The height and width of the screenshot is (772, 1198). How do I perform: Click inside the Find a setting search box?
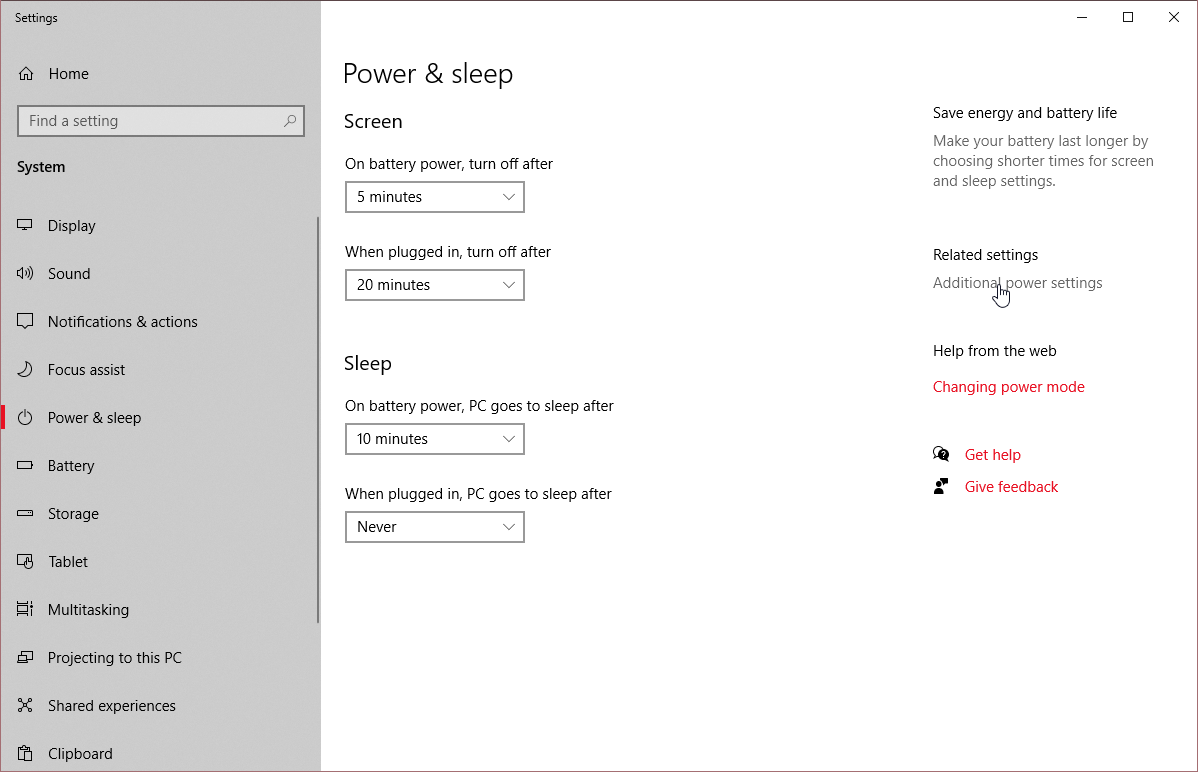coord(160,120)
